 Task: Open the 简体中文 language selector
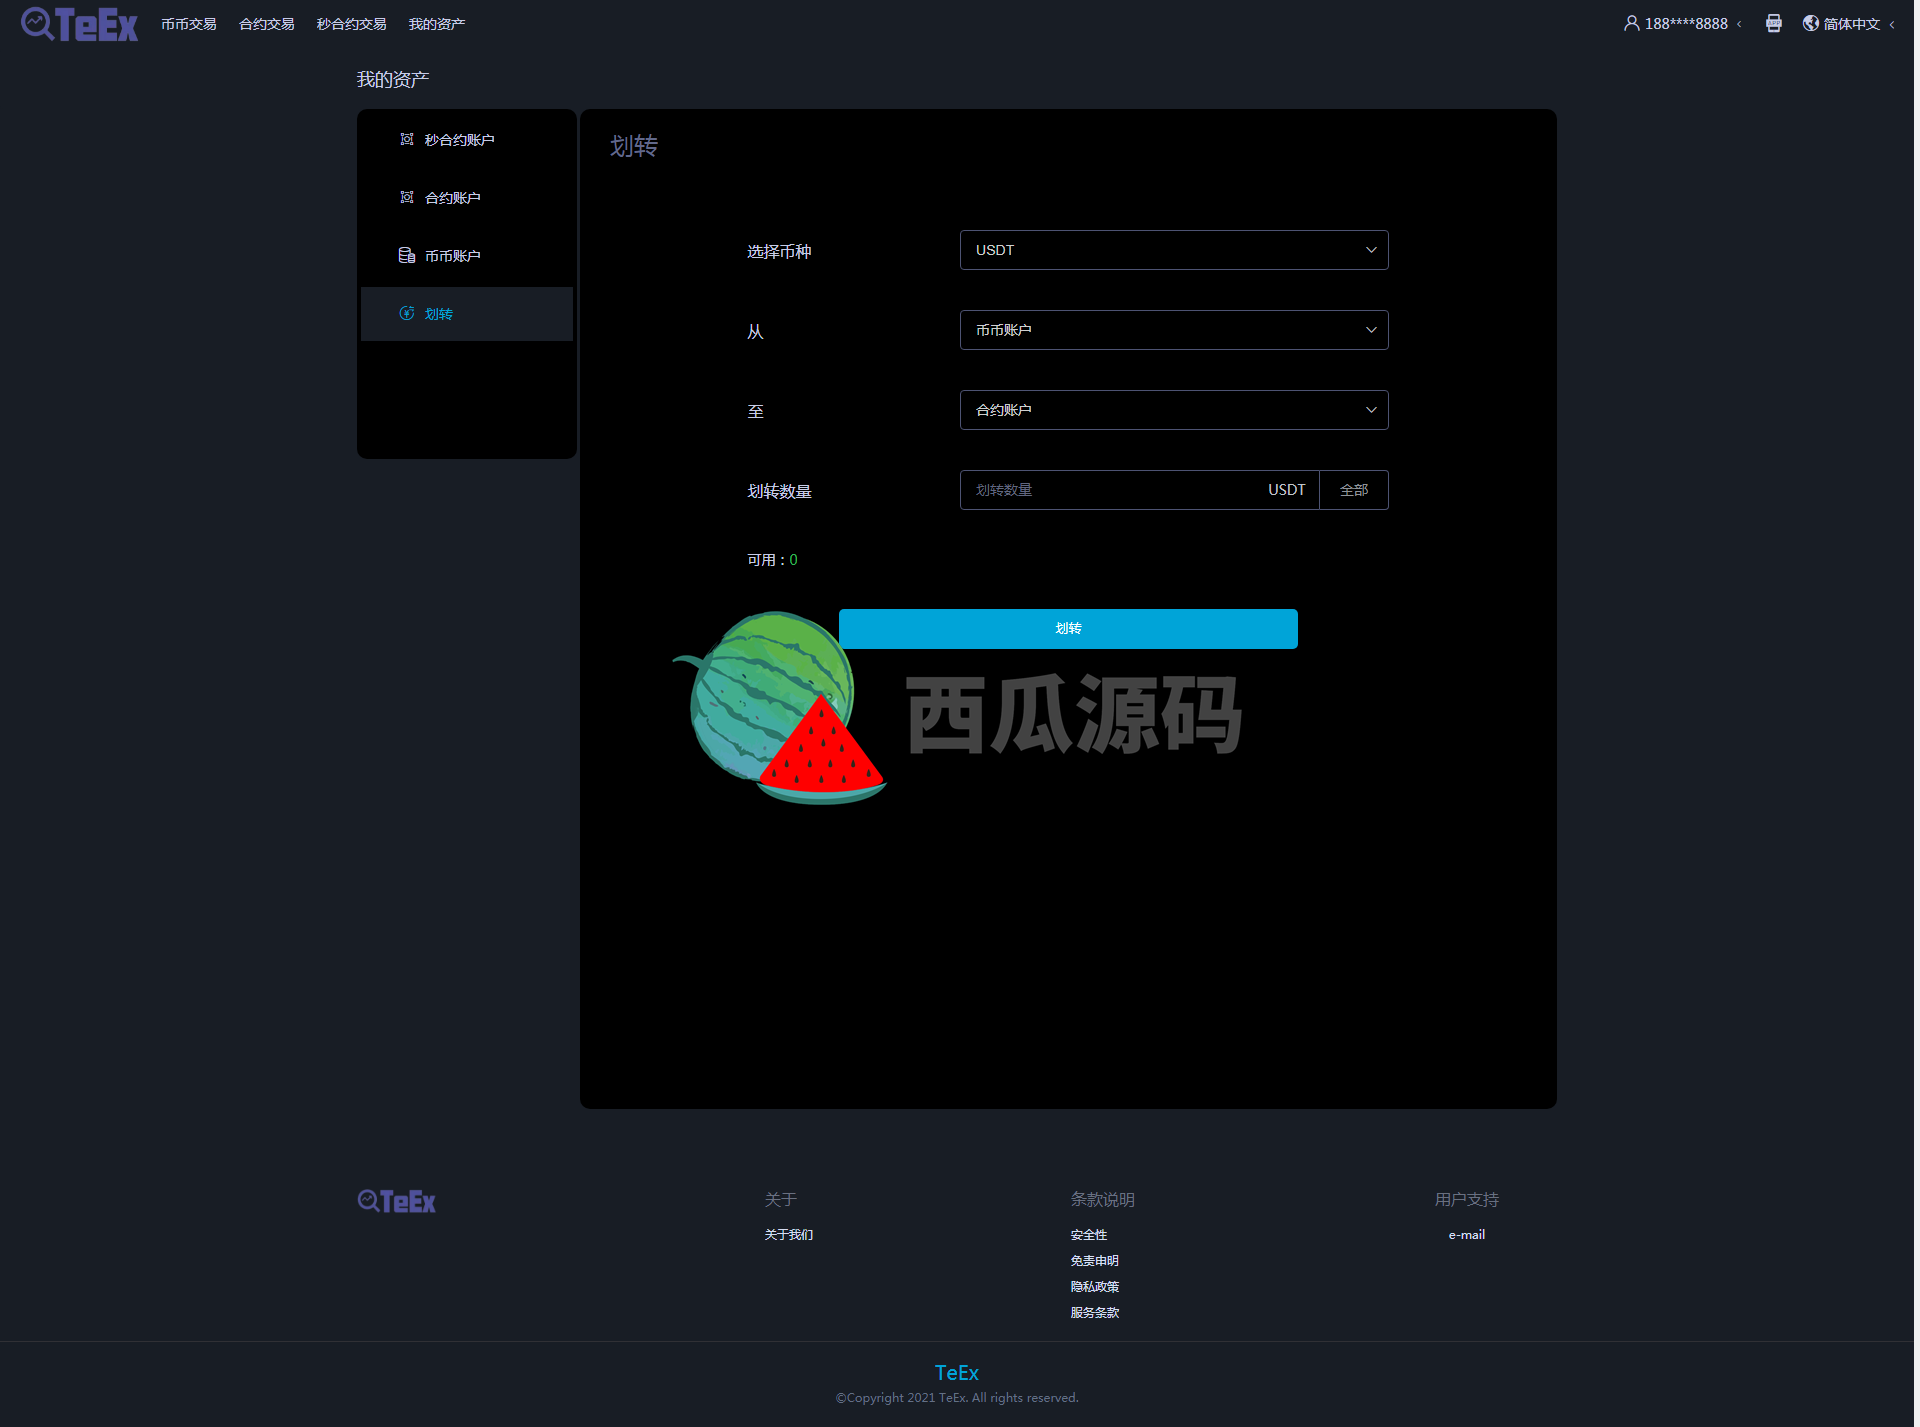(1852, 24)
